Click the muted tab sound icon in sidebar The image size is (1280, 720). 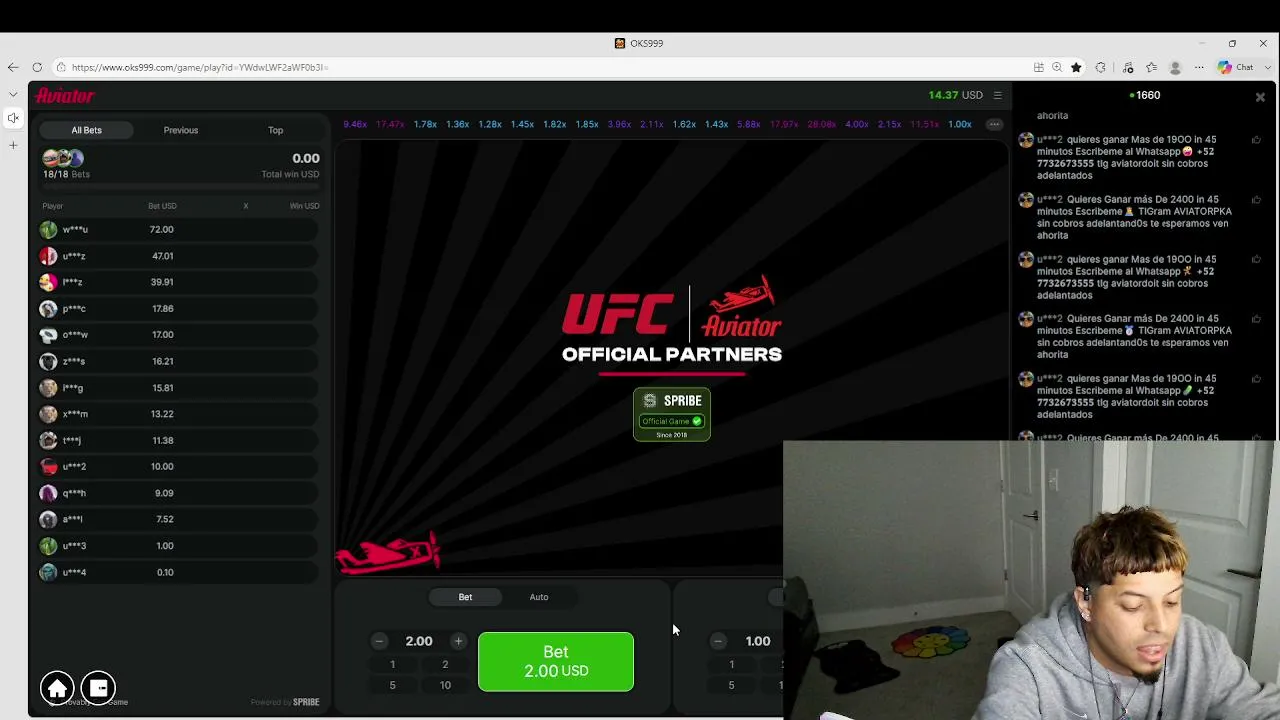tap(13, 118)
